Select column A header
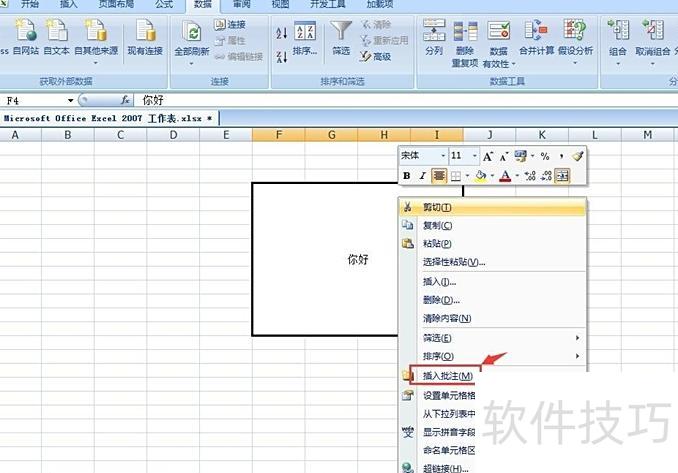This screenshot has width=678, height=473. [15, 135]
